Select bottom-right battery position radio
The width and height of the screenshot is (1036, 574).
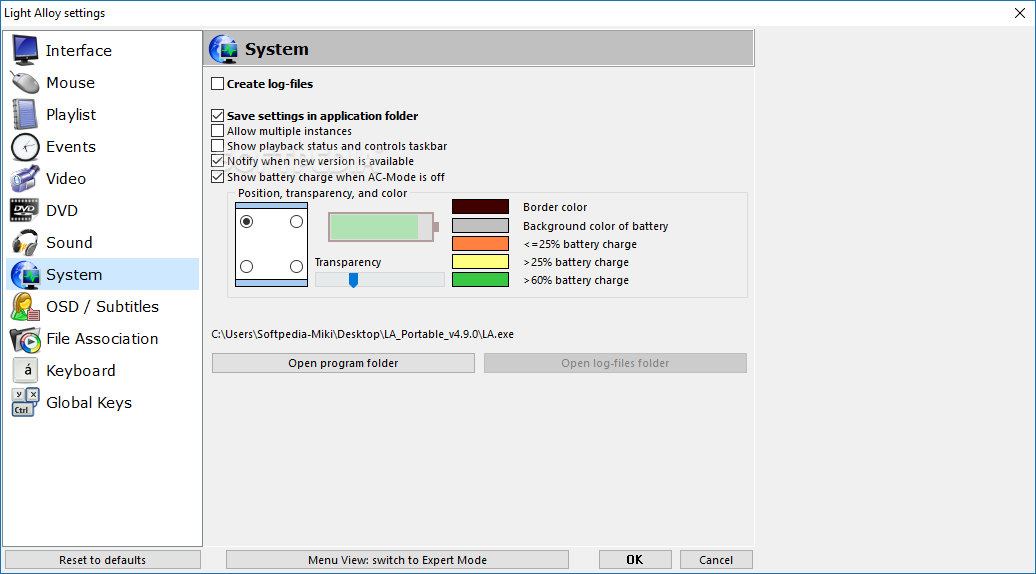pos(297,266)
